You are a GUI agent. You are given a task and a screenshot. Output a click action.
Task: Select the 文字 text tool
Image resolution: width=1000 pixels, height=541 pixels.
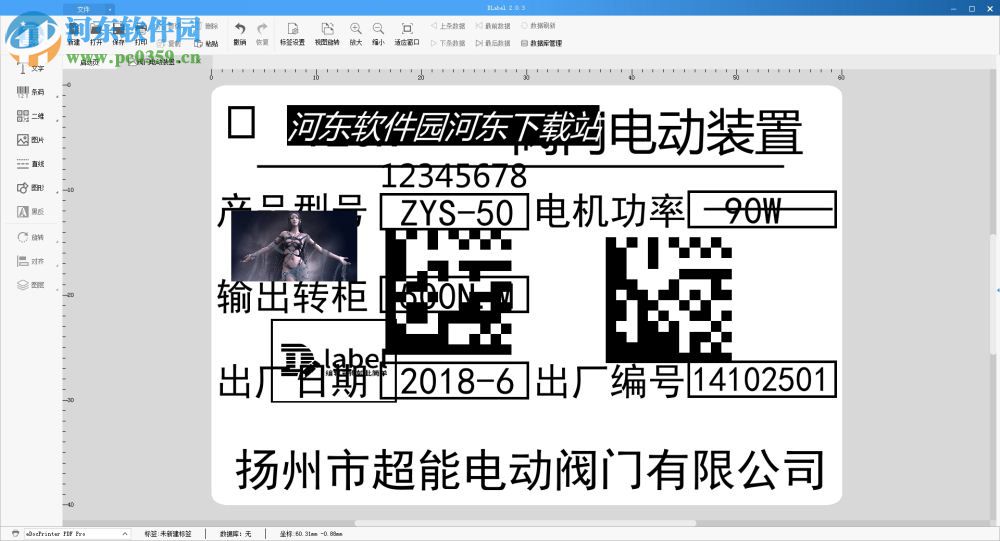31,68
